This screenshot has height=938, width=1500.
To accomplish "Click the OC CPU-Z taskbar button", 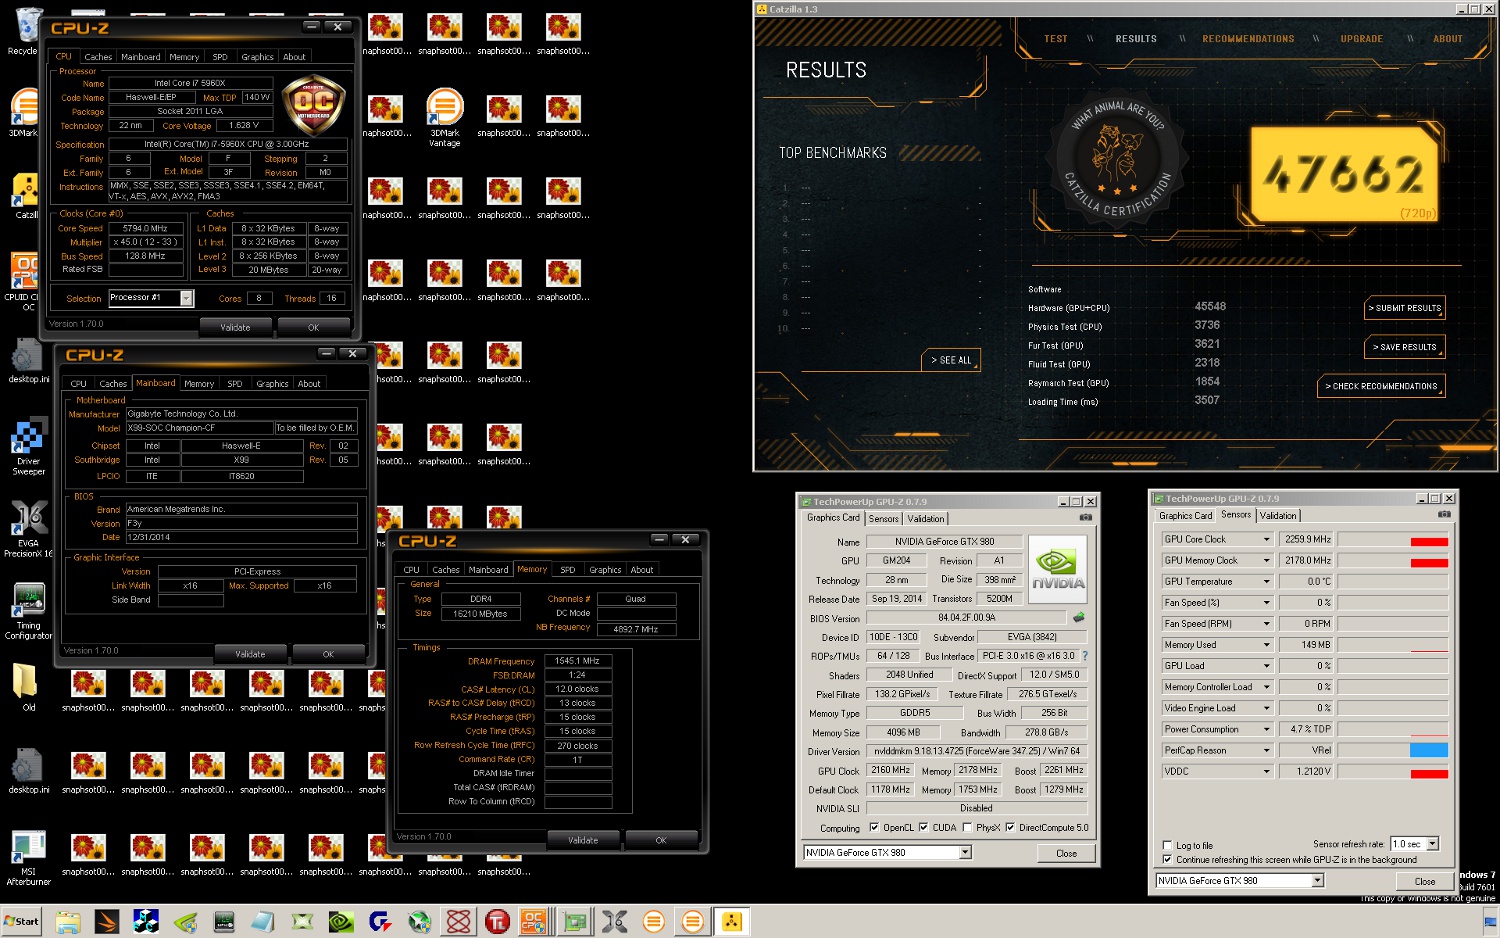I will pos(536,921).
